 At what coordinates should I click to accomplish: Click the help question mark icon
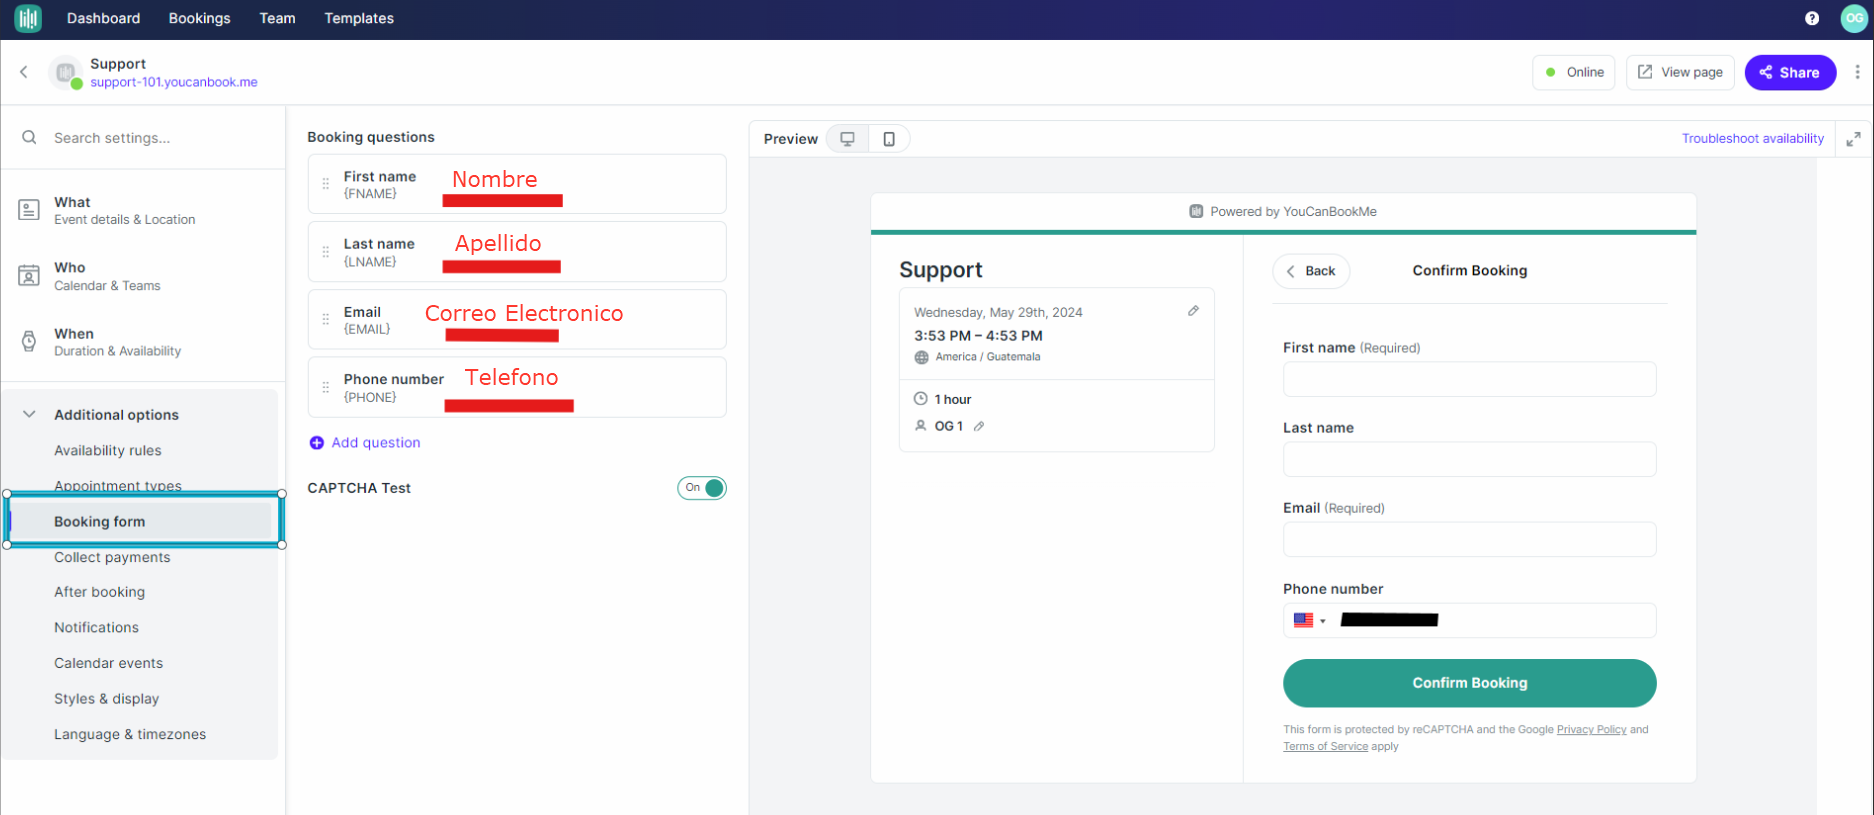click(1812, 18)
